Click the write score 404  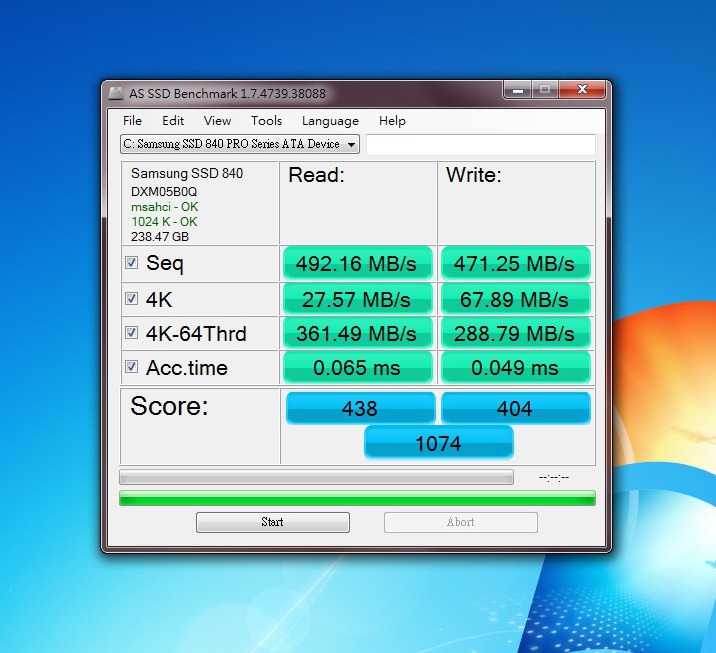pyautogui.click(x=516, y=408)
